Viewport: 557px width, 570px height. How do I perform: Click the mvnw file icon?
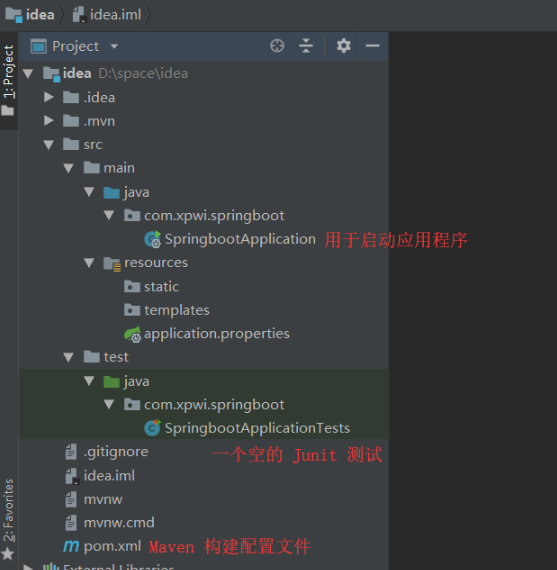71,499
